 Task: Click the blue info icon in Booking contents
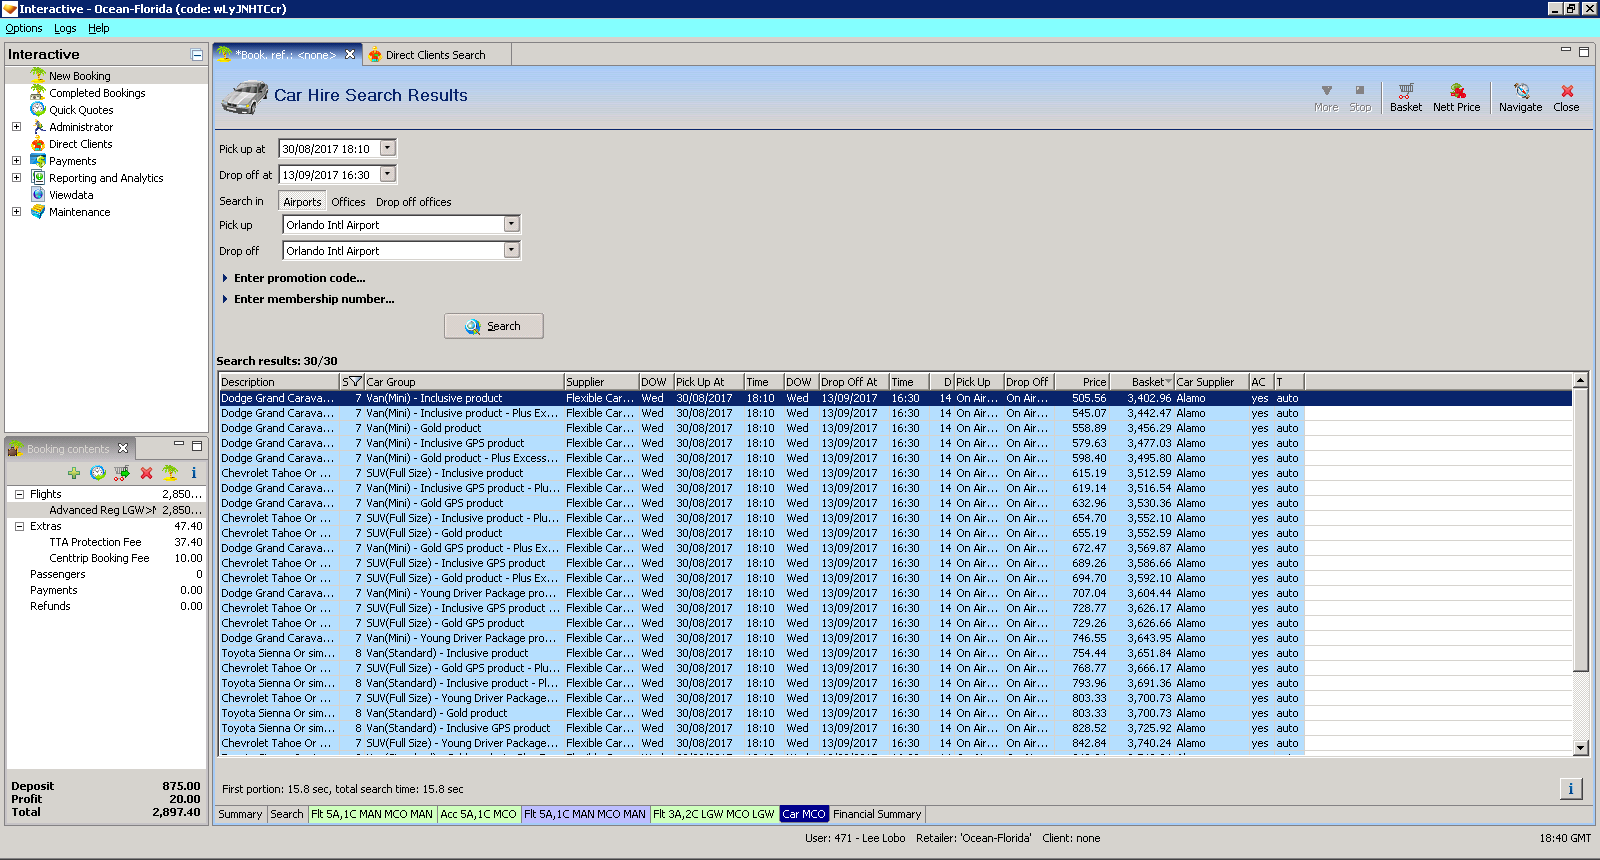(x=194, y=473)
